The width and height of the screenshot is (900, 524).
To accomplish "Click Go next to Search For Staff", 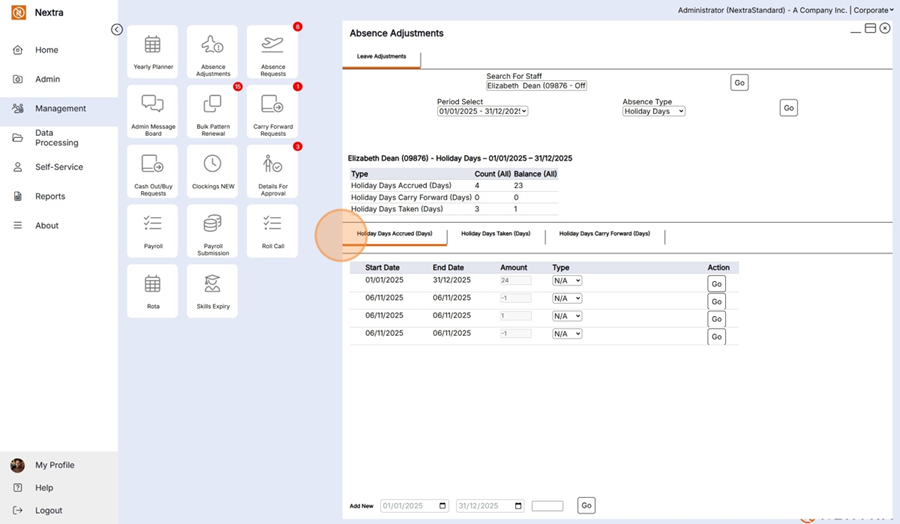I will 739,83.
